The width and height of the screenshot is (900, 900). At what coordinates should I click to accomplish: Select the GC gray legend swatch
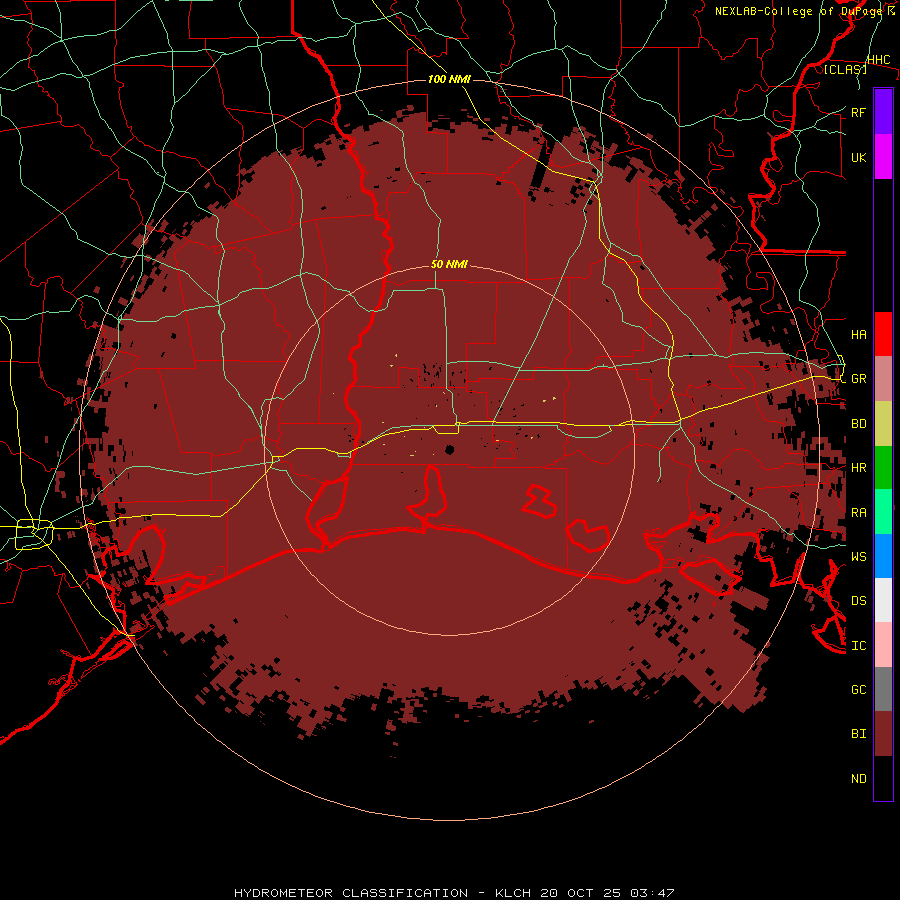[883, 689]
